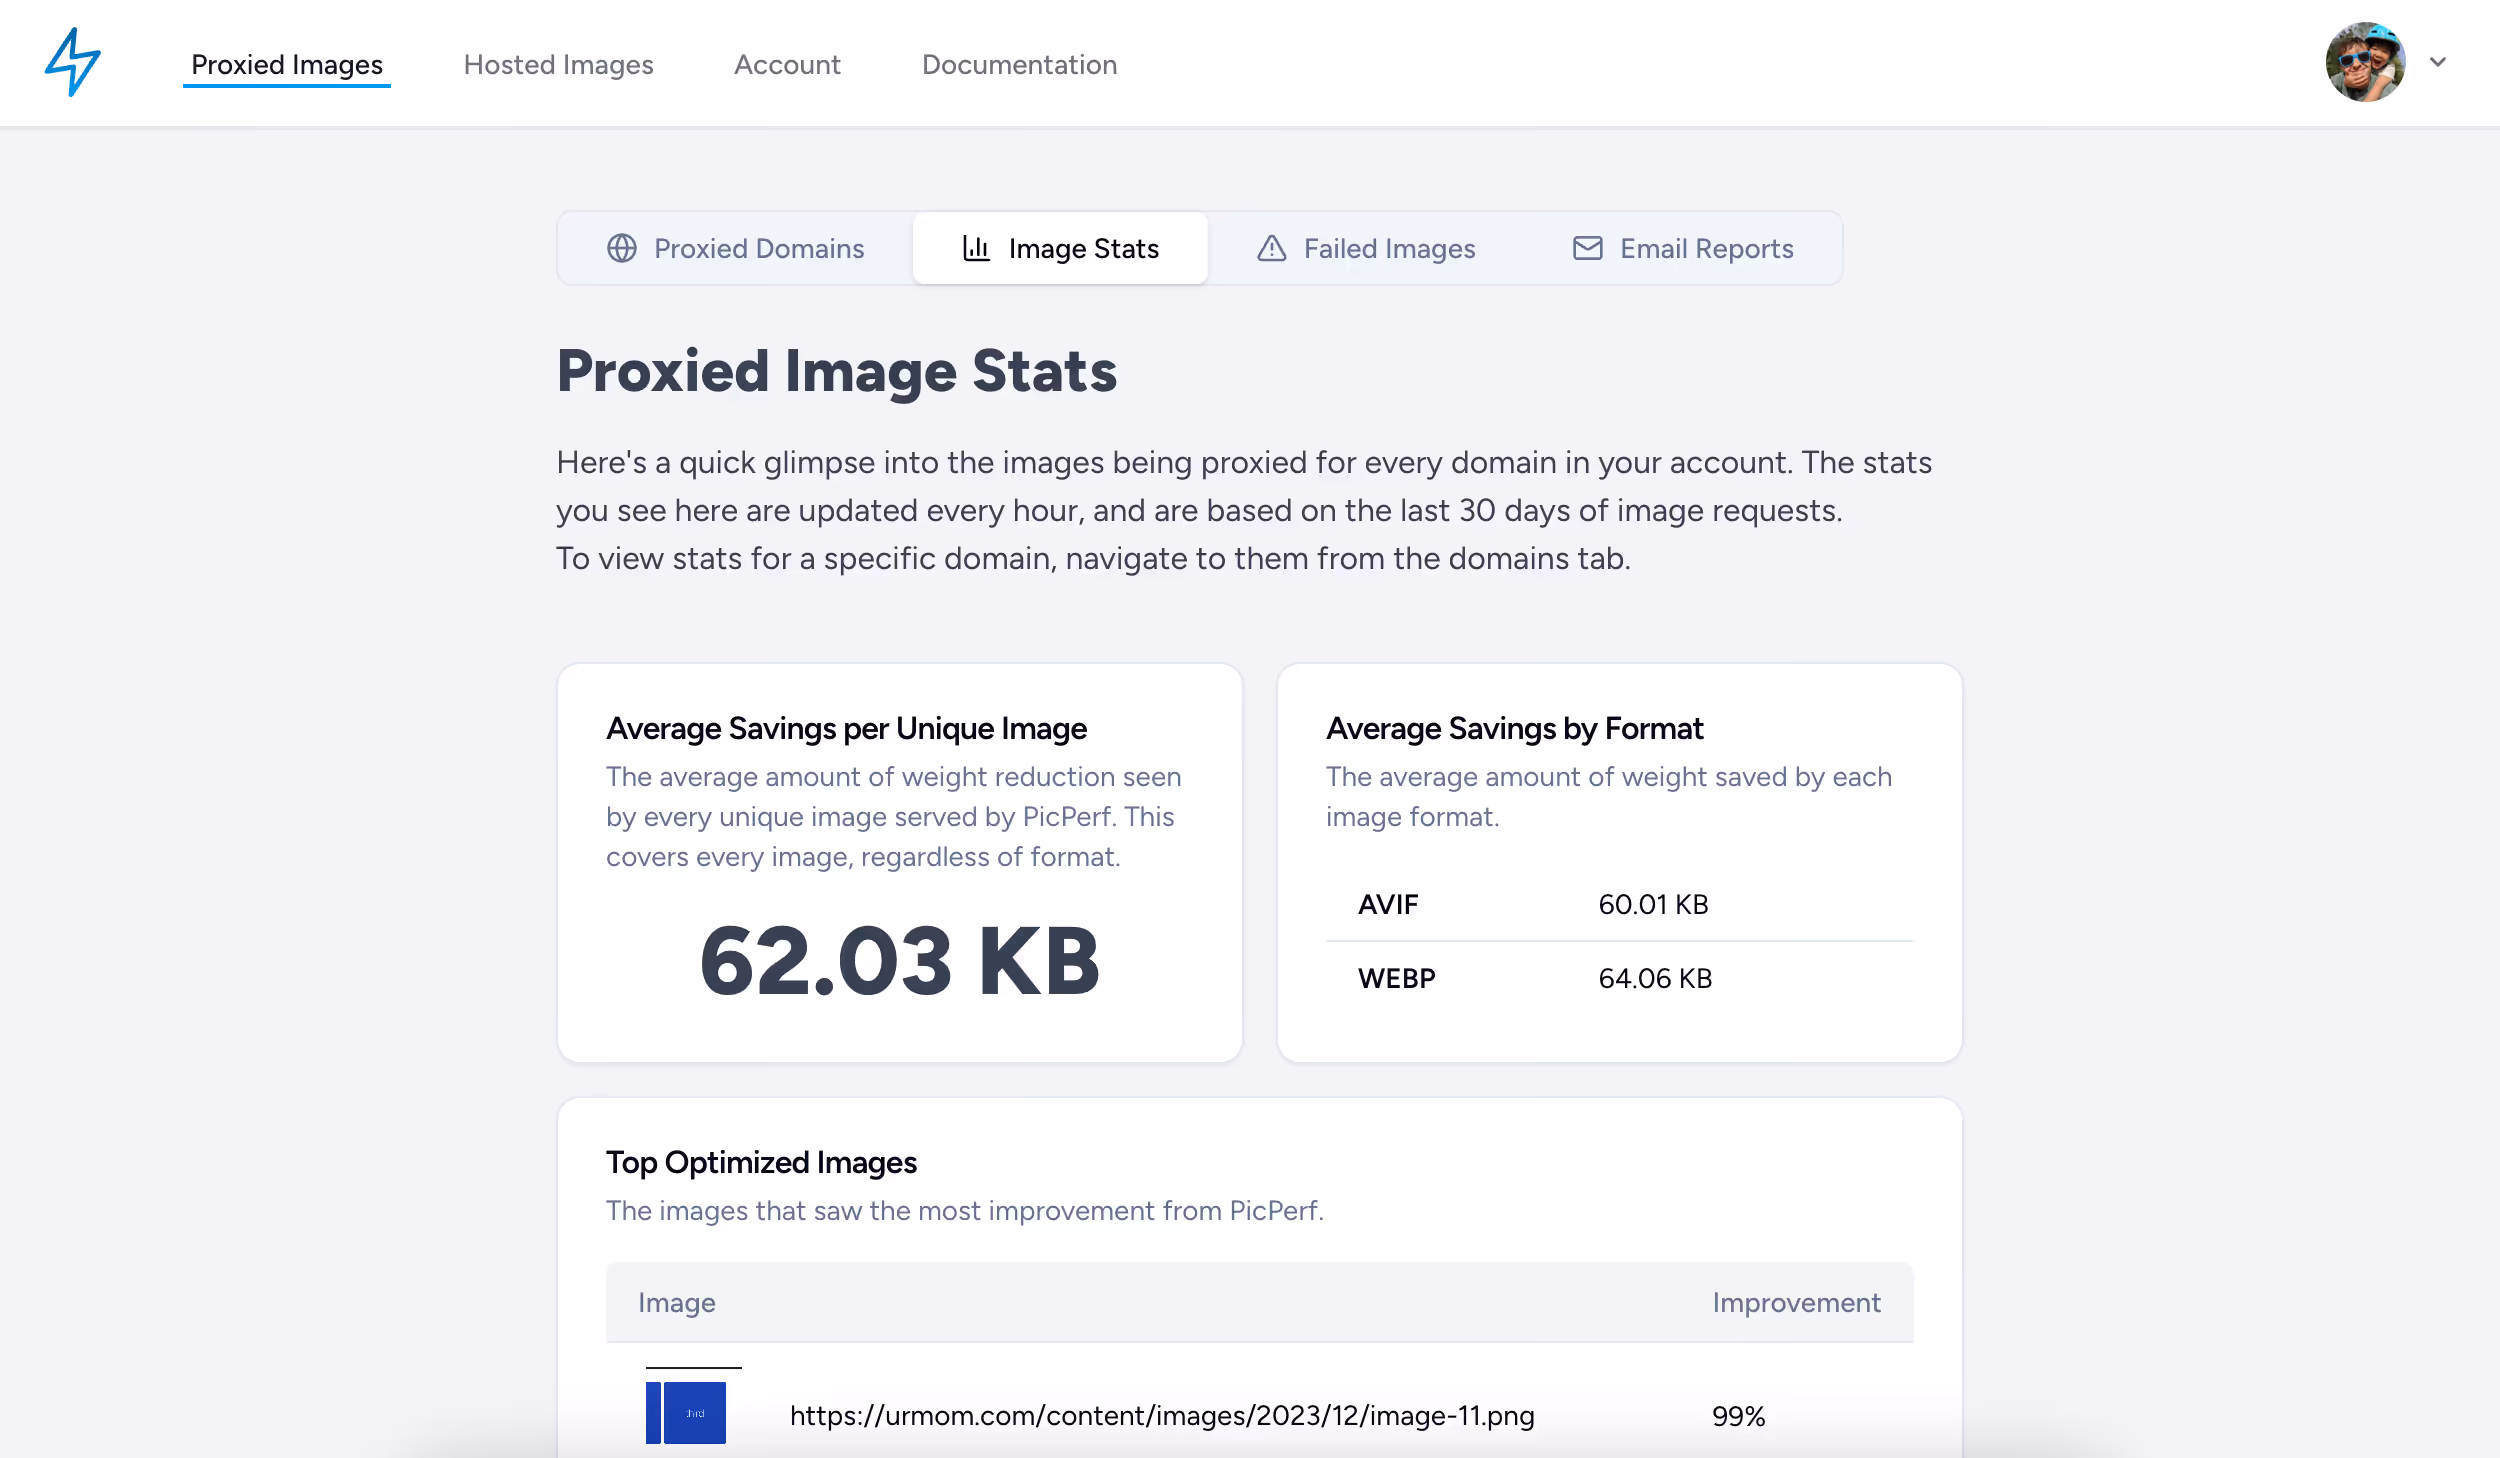The image size is (2500, 1458).
Task: Click the bar chart icon on Image Stats
Action: pyautogui.click(x=974, y=248)
